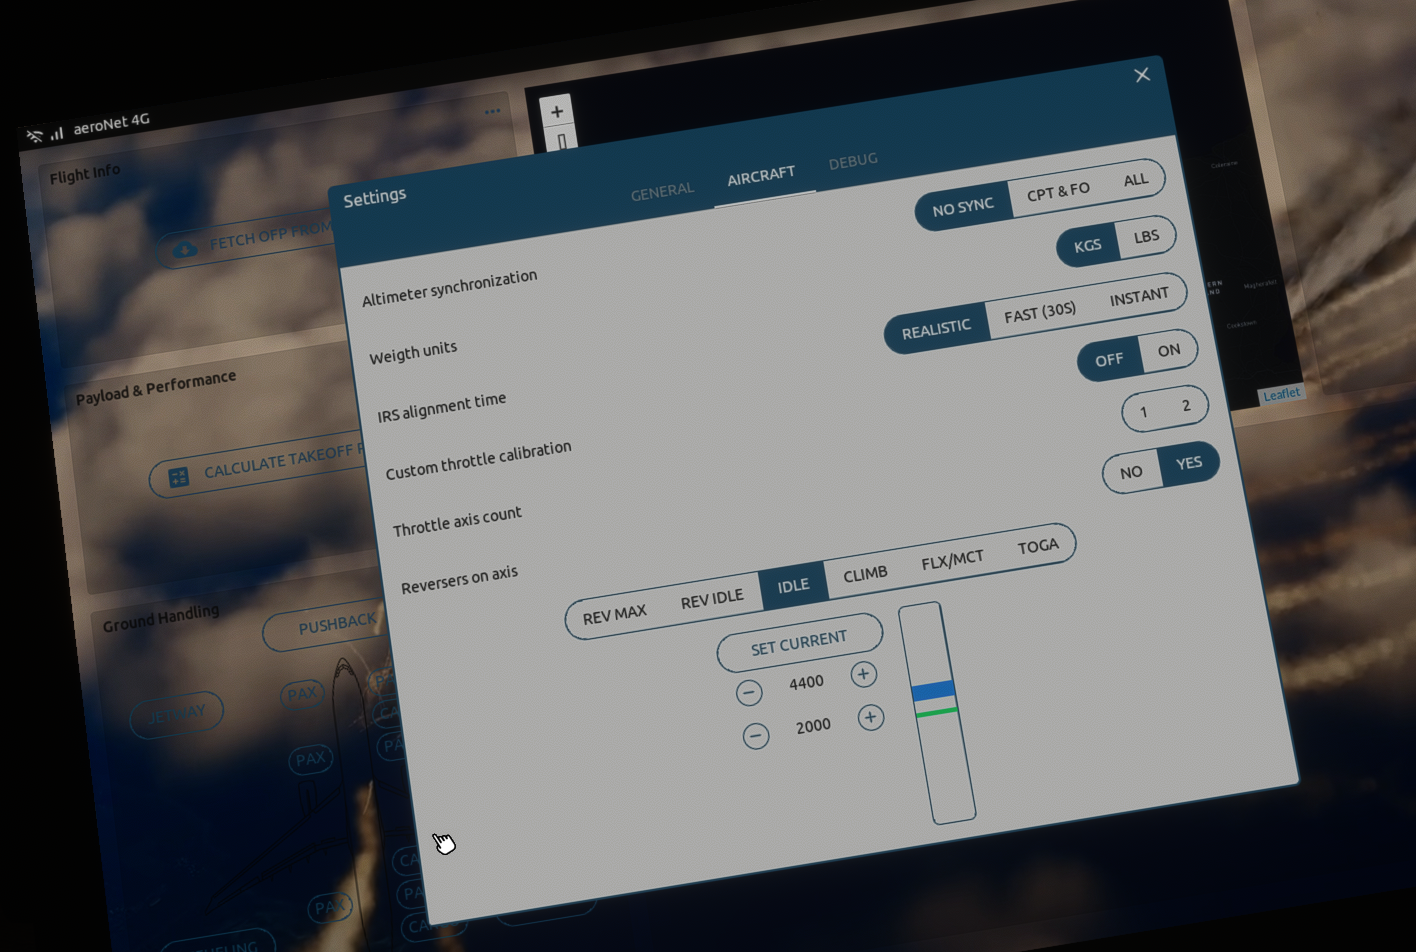Select LBS weight units
This screenshot has height=952, width=1416.
point(1146,237)
